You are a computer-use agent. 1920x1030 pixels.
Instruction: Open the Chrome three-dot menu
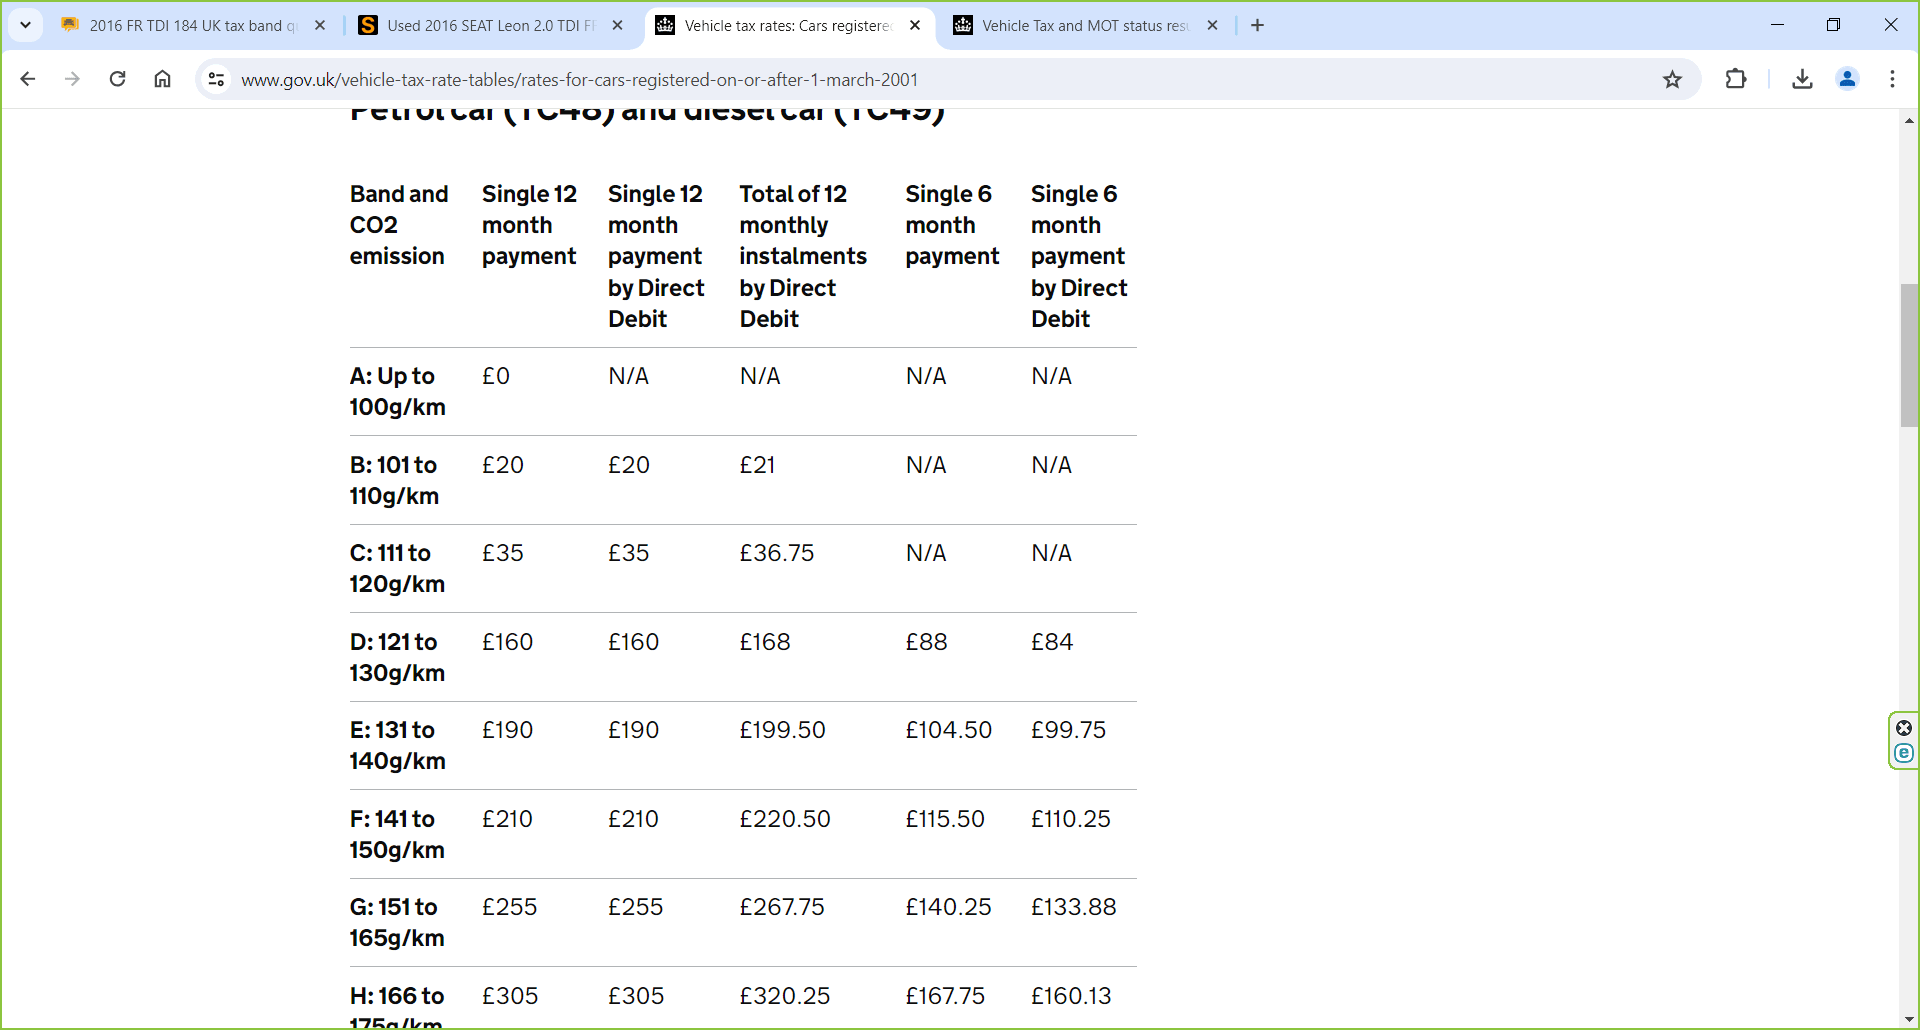coord(1892,79)
